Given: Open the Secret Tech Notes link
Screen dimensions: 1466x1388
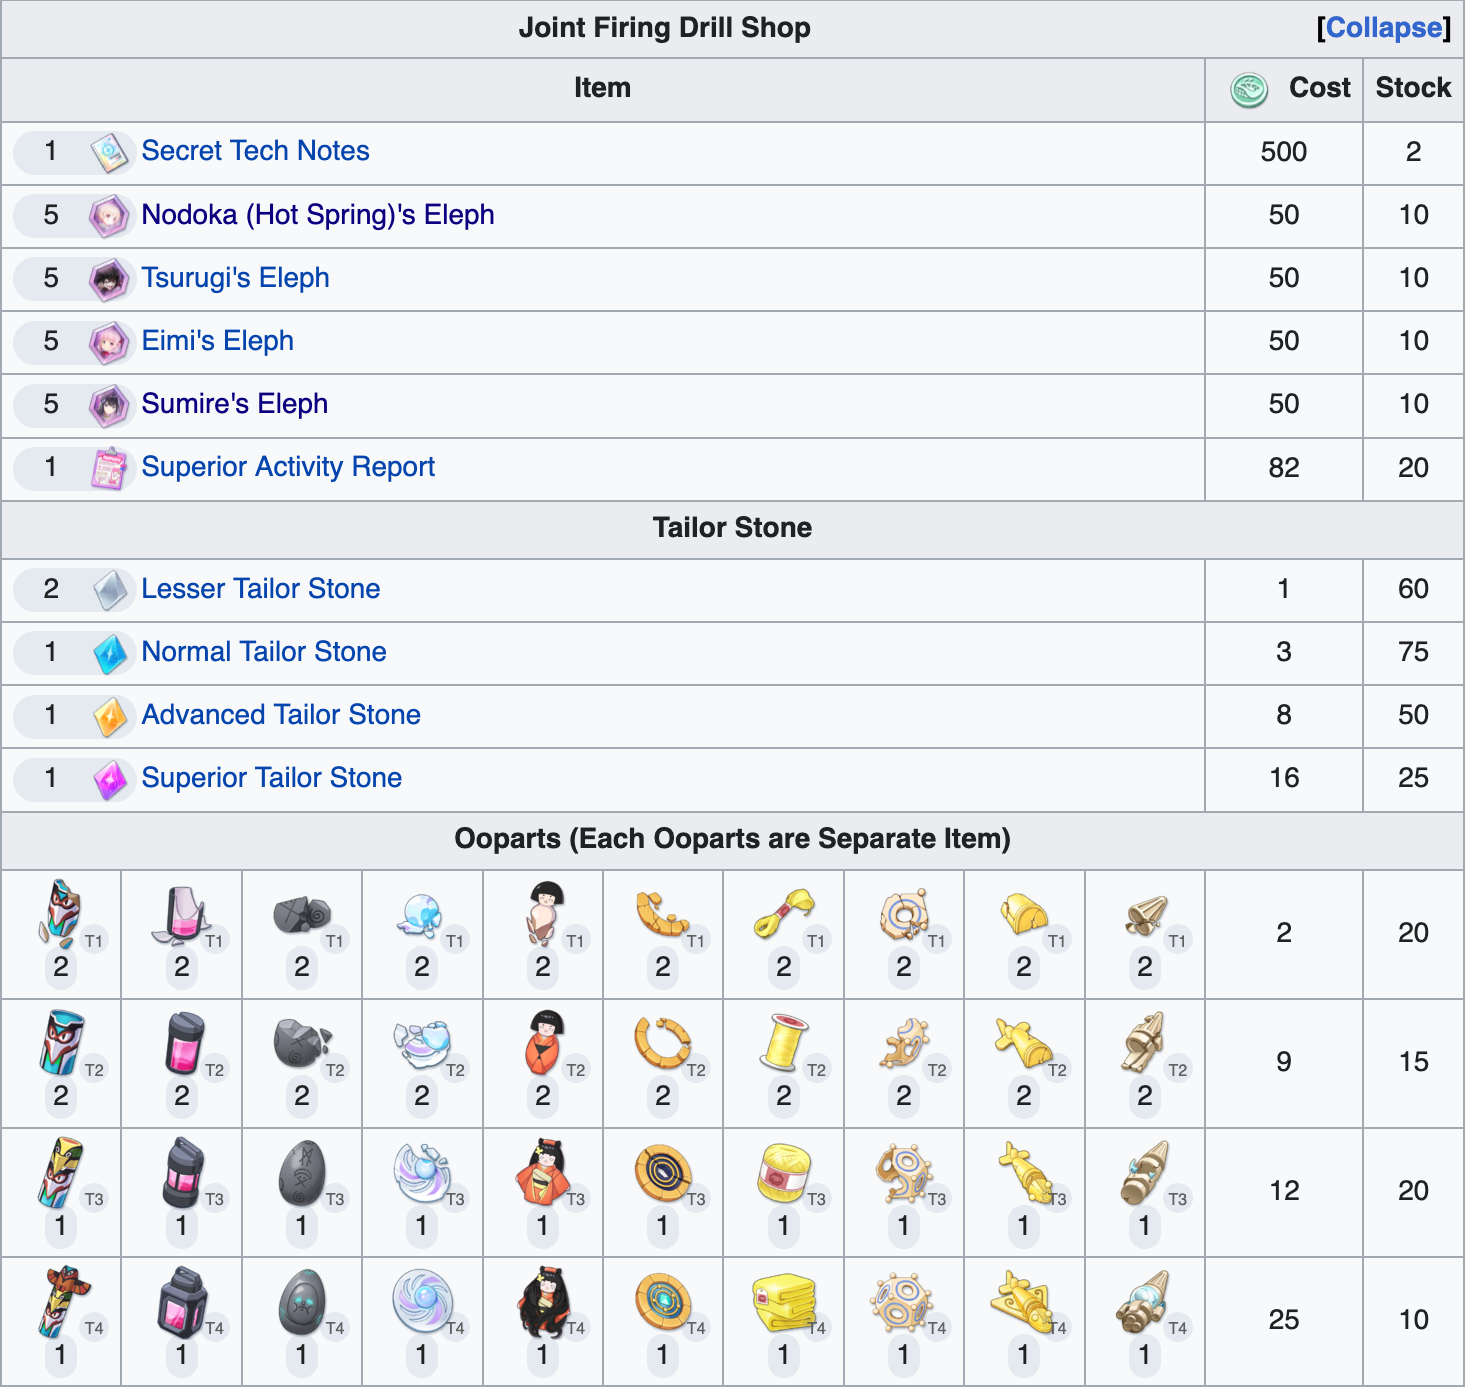Looking at the screenshot, I should coord(255,151).
